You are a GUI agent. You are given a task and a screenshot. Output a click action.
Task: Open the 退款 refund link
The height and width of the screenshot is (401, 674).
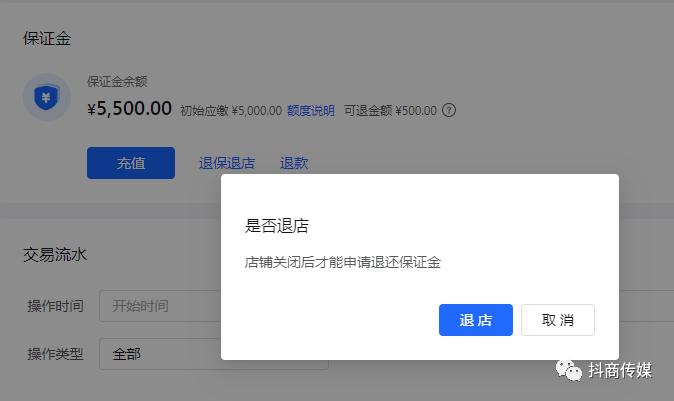click(294, 163)
